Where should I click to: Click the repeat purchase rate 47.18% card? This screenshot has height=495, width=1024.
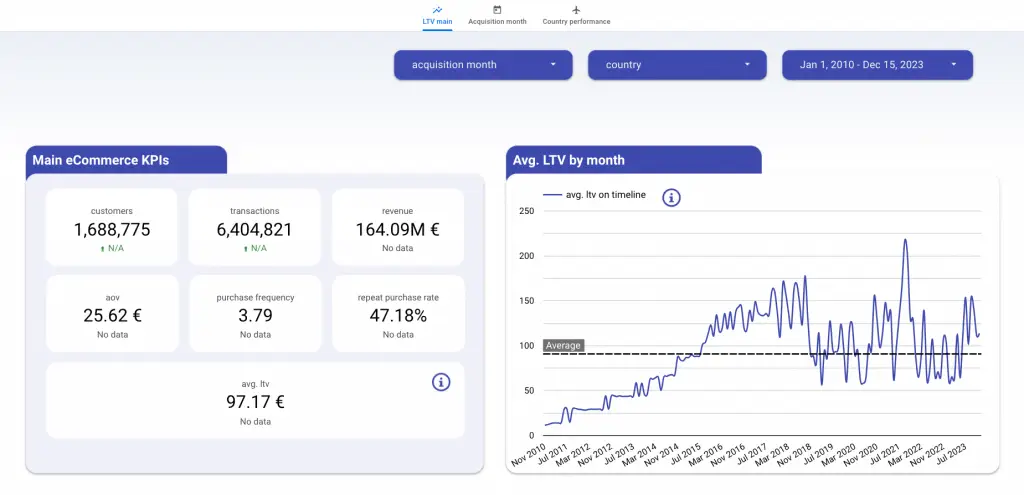click(x=398, y=313)
